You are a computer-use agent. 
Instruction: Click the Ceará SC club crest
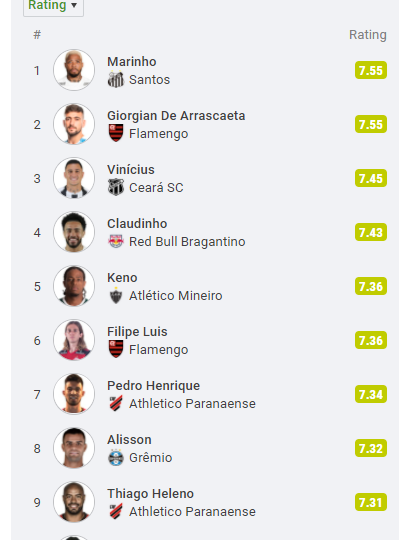pos(116,187)
